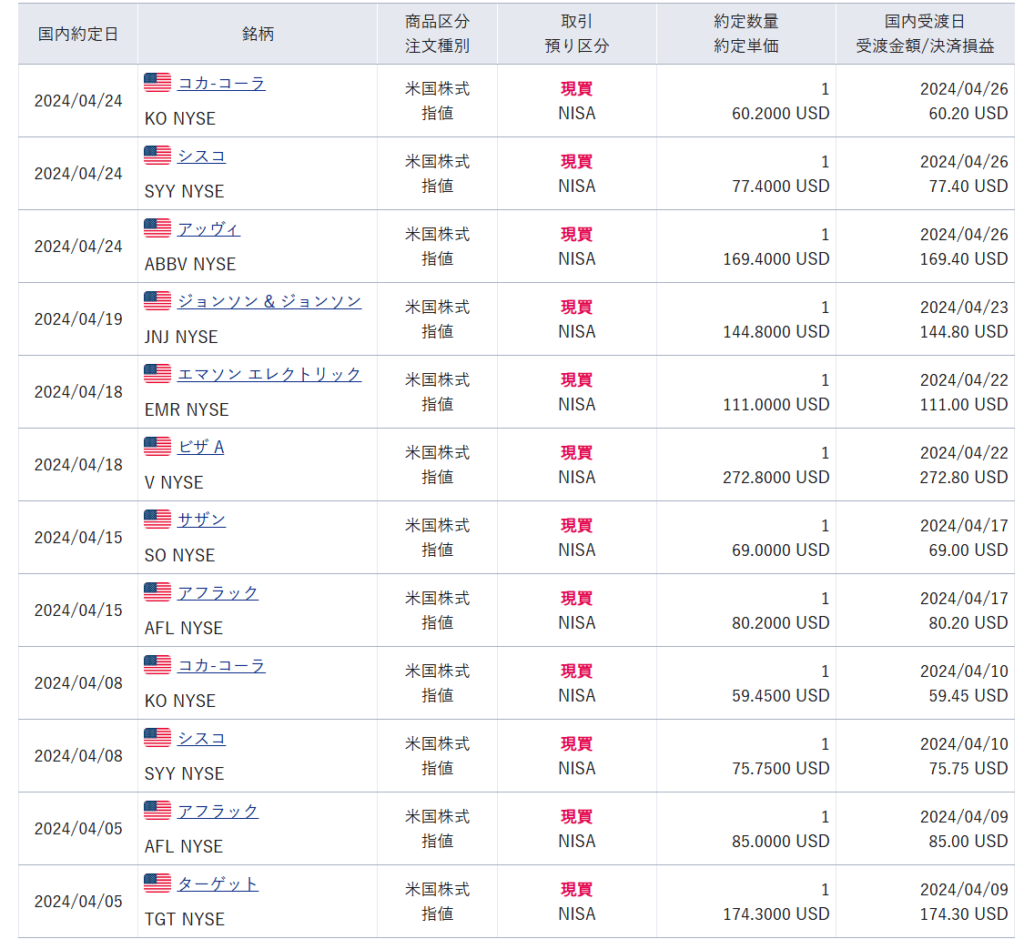Click the US flag icon beside アッヴィ

coord(157,228)
